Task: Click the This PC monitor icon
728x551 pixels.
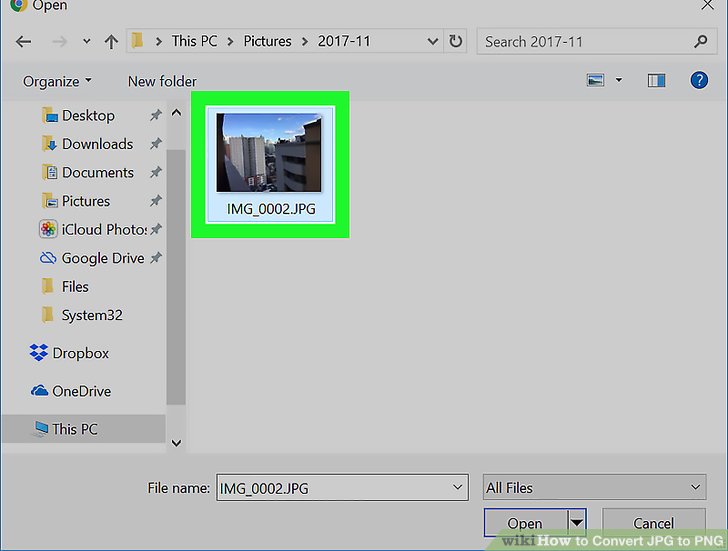Action: 40,428
